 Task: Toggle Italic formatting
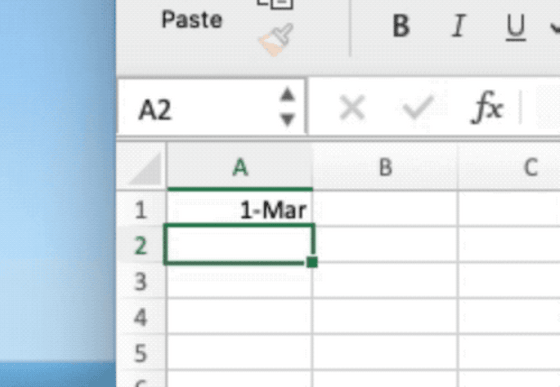pyautogui.click(x=459, y=26)
